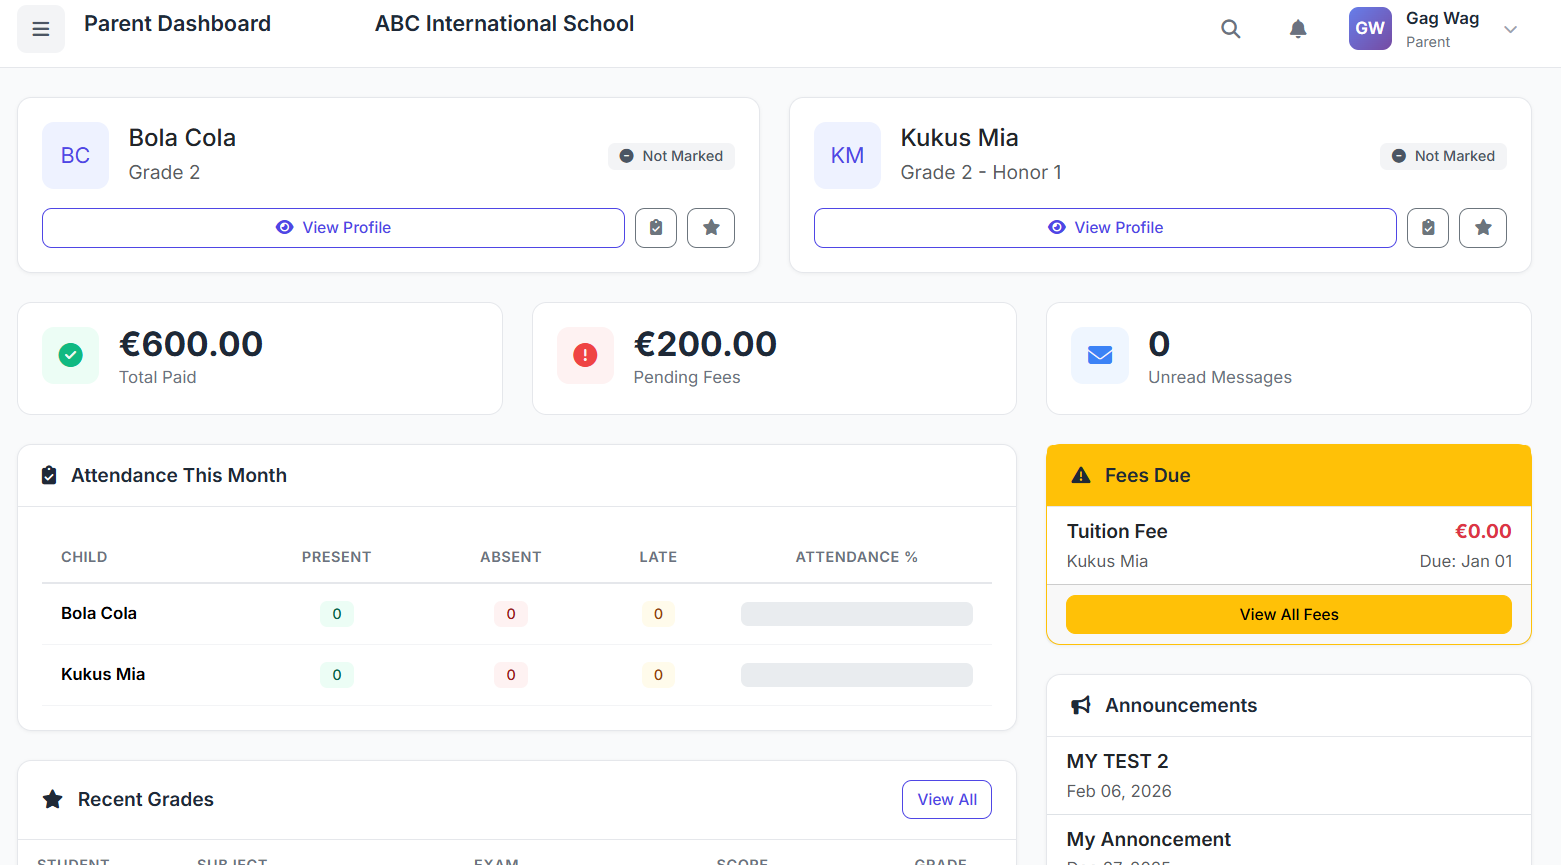The image size is (1561, 865).
Task: Click the €0.00 tuition amount
Action: click(1483, 531)
